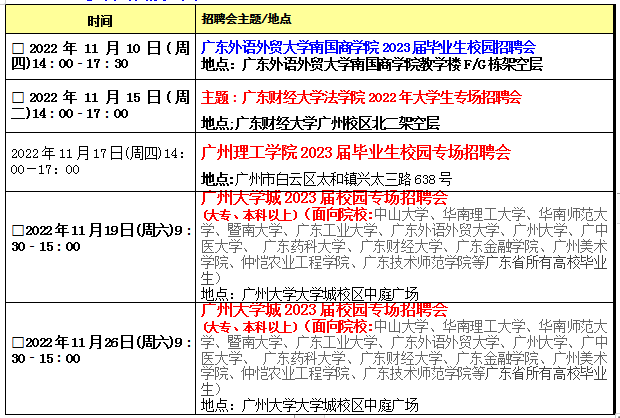This screenshot has height=418, width=620.
Task: Tick the checkbox for 2022年11月26日 session
Action: pos(18,342)
